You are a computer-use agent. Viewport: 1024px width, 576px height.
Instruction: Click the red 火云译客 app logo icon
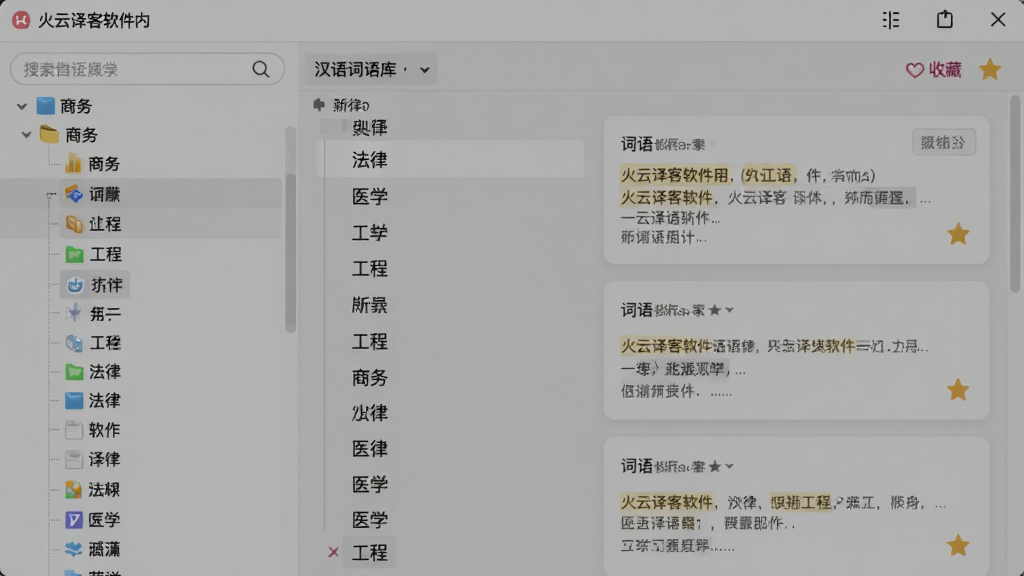tap(21, 20)
